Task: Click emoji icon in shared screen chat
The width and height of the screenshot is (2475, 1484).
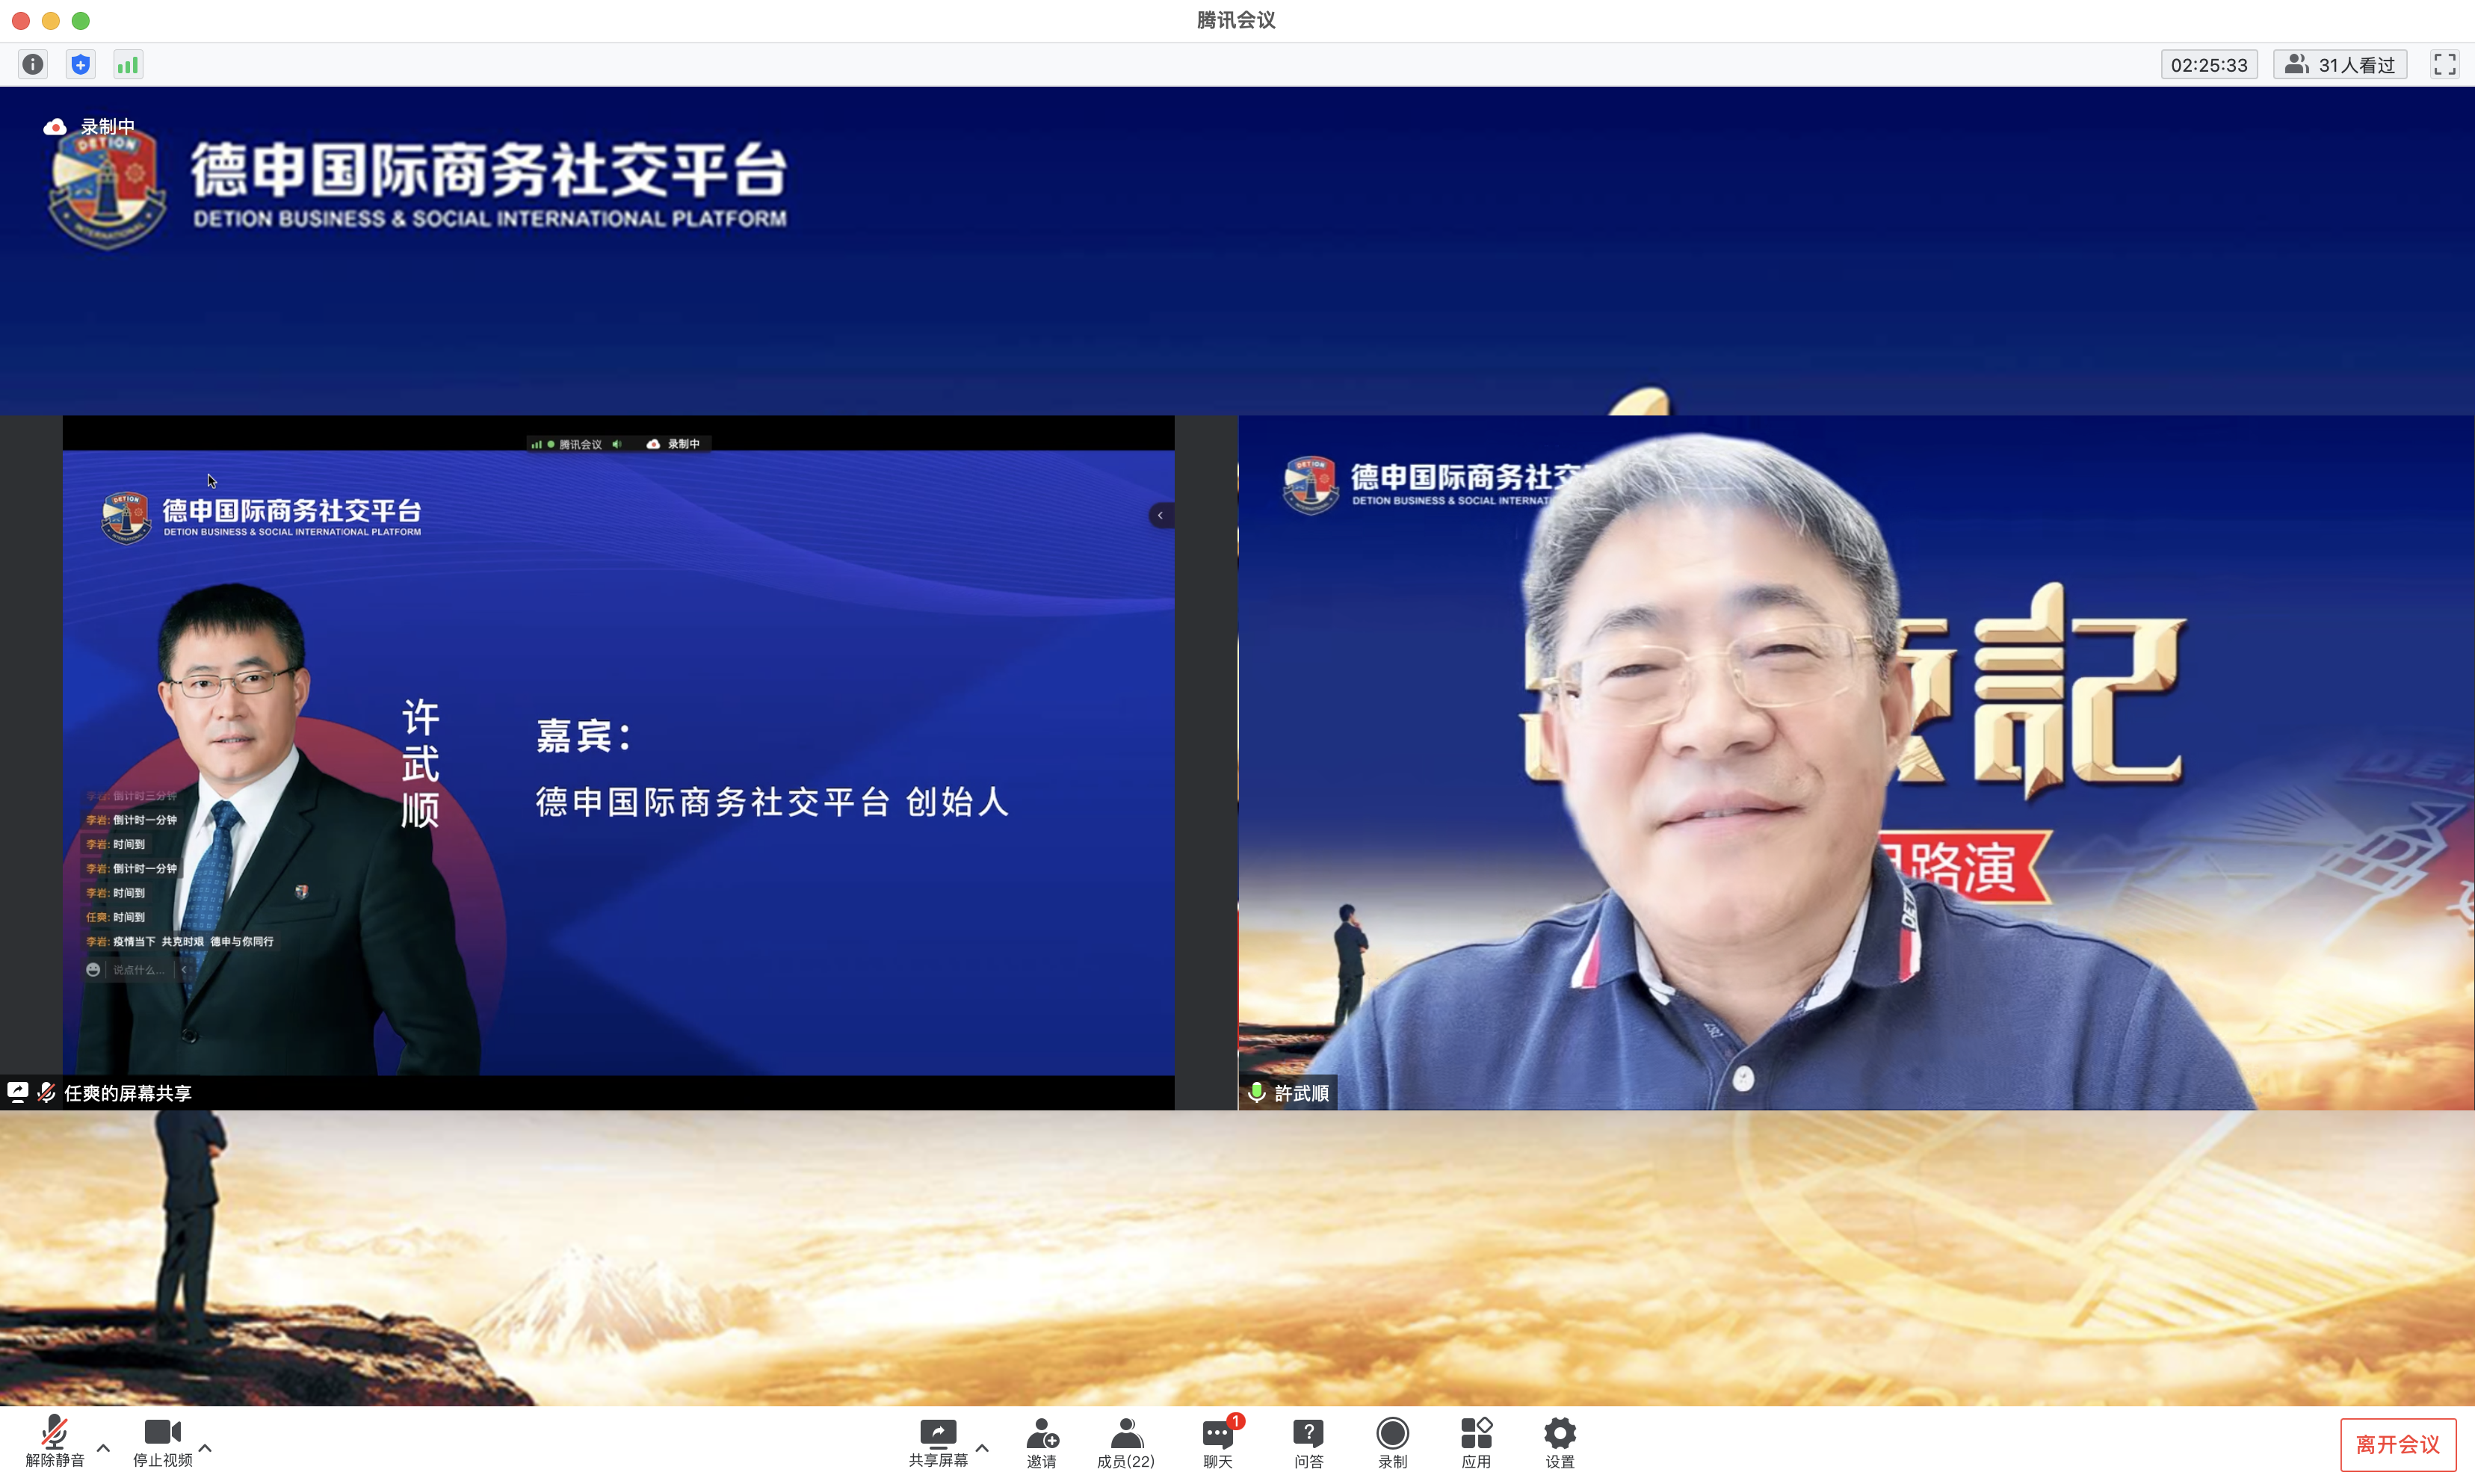Action: click(93, 970)
